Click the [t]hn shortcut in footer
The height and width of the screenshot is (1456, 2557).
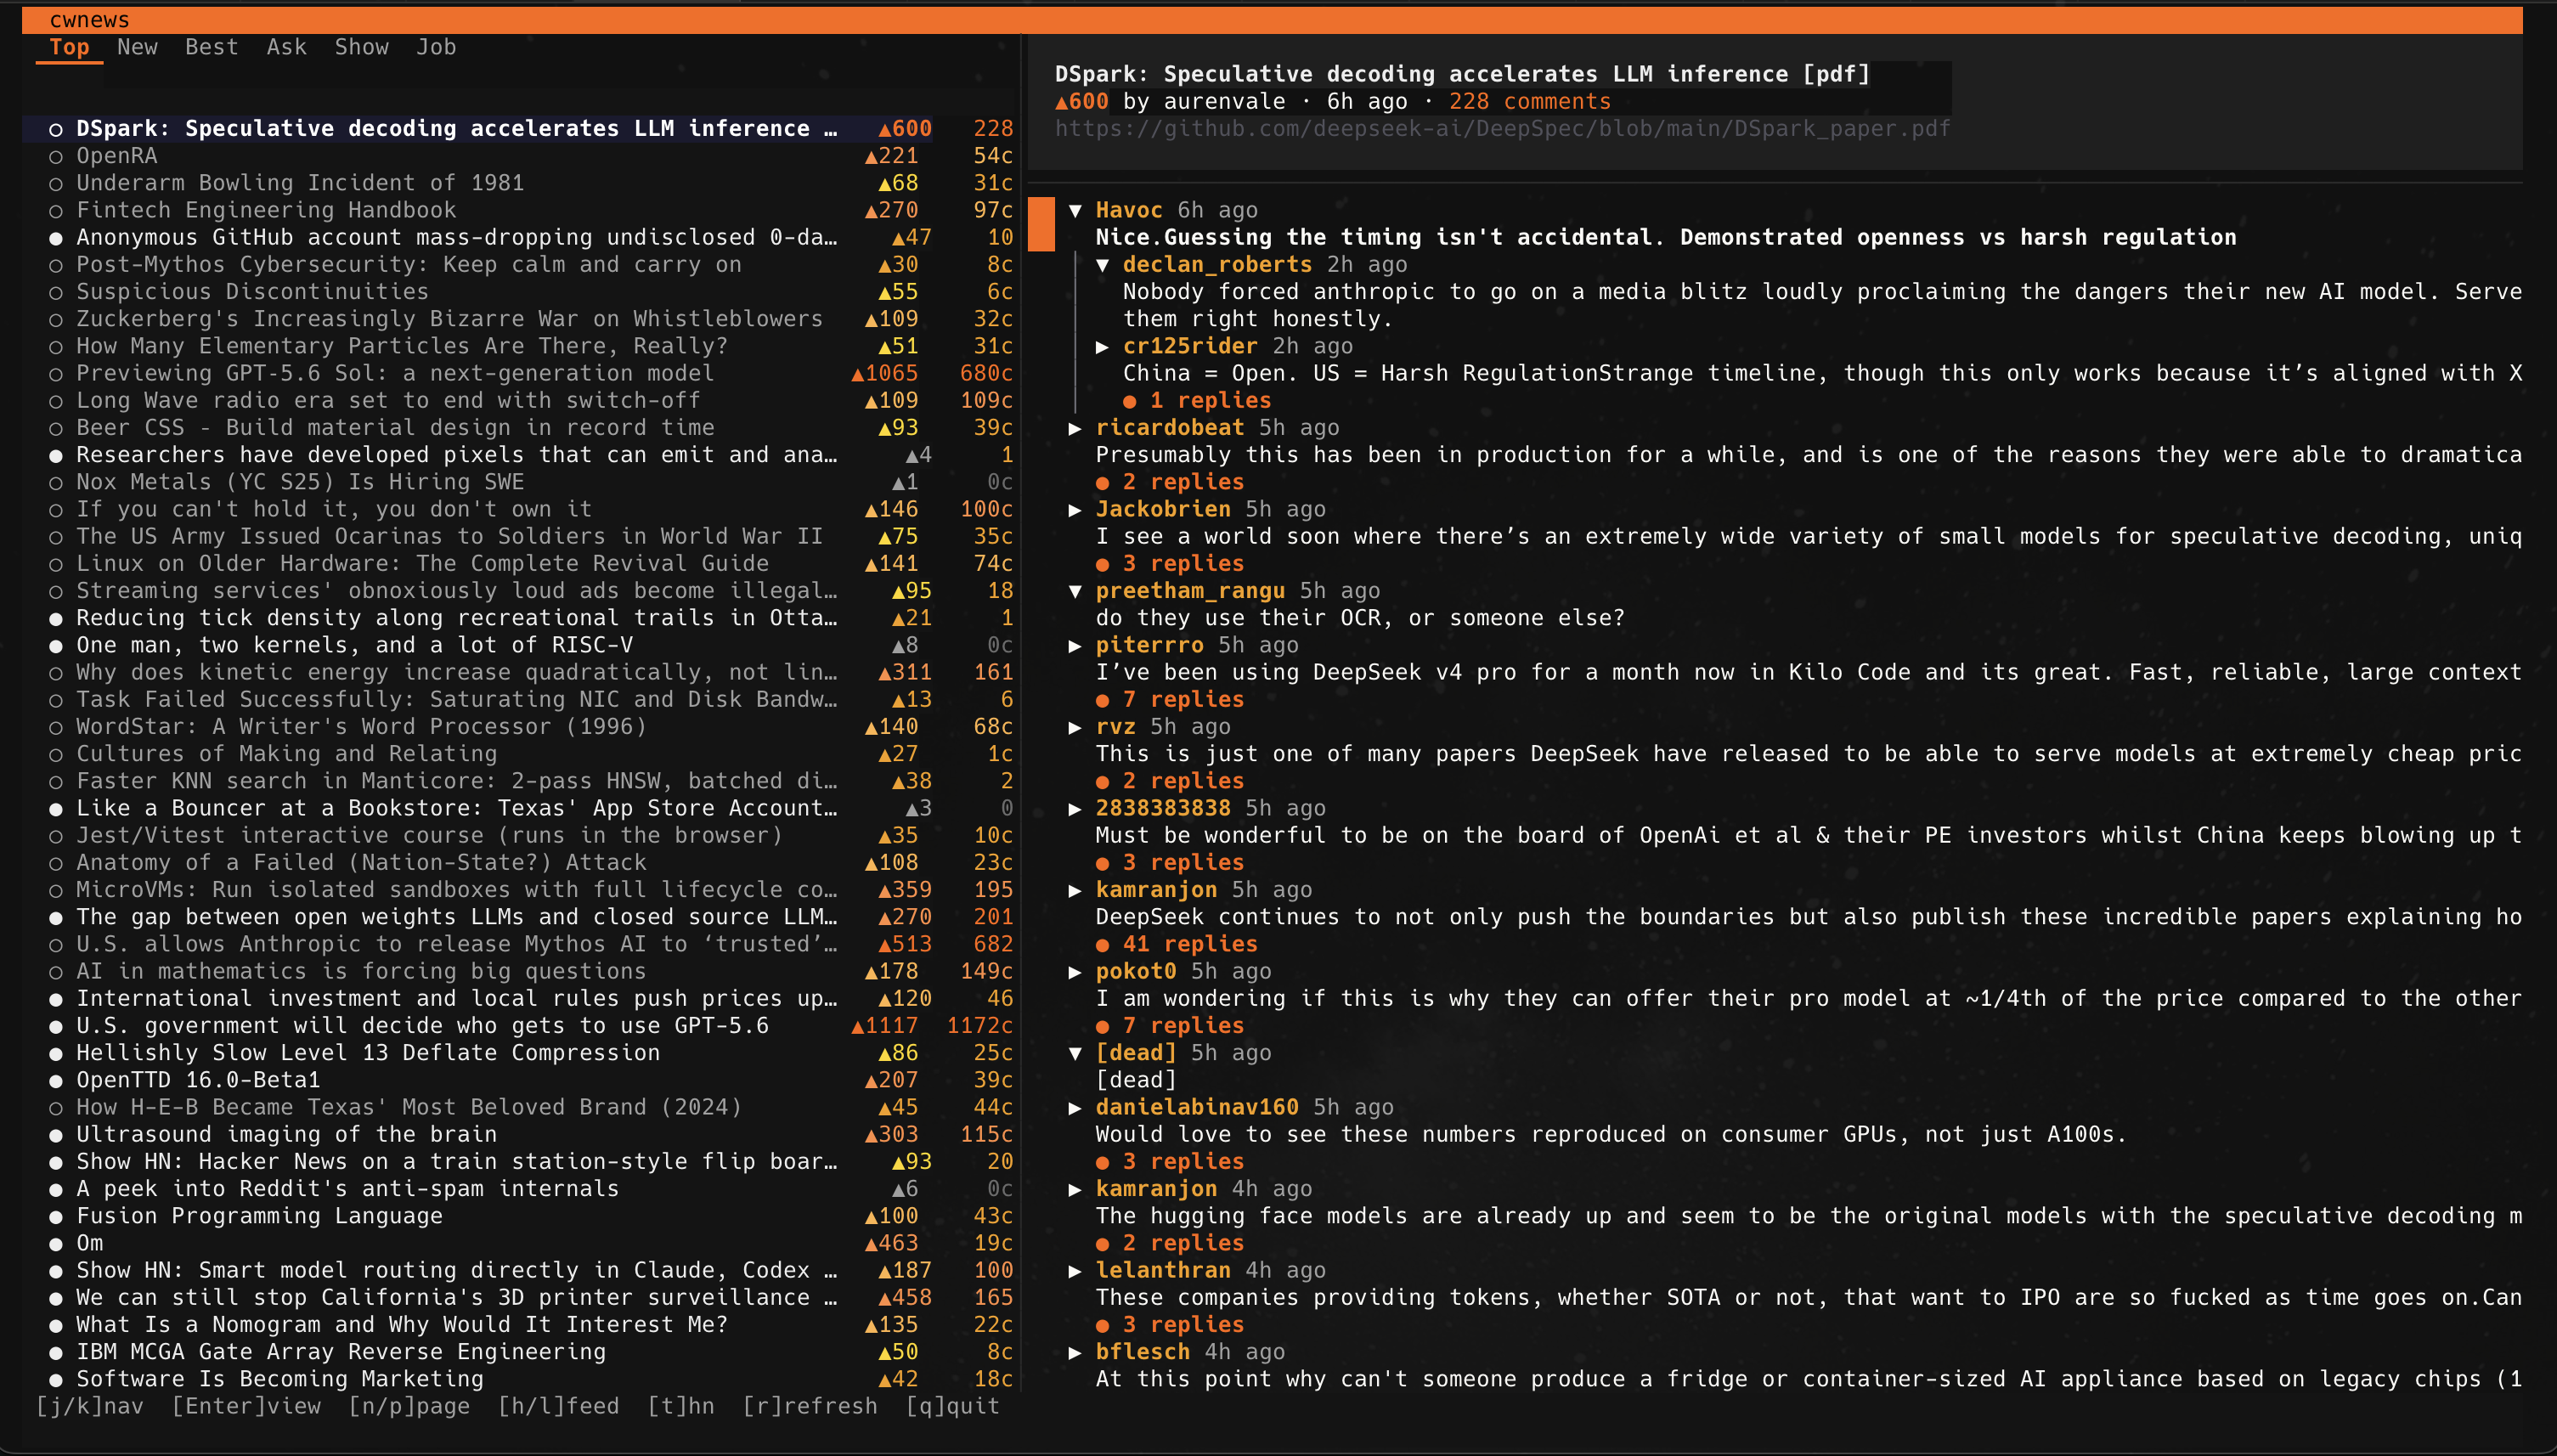680,1406
